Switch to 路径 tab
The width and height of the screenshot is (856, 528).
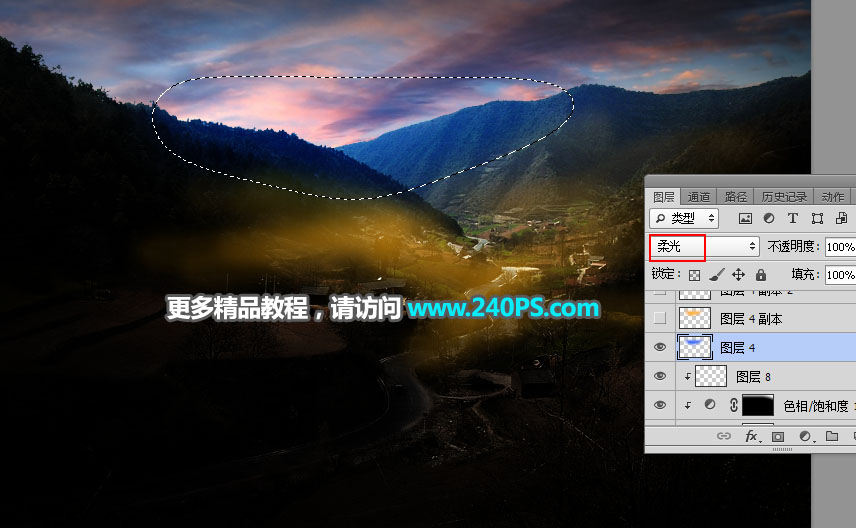(x=735, y=197)
